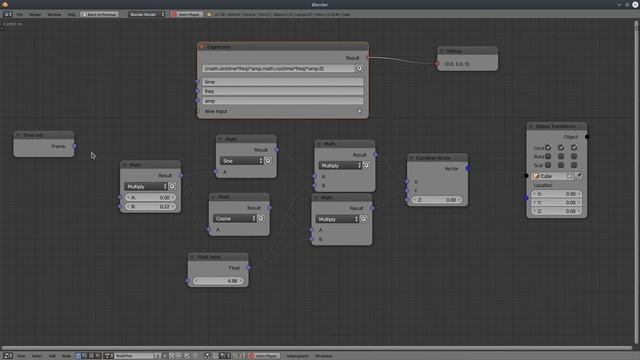Click Vector output socket of Combine Vector
The image size is (640, 360).
468,168
